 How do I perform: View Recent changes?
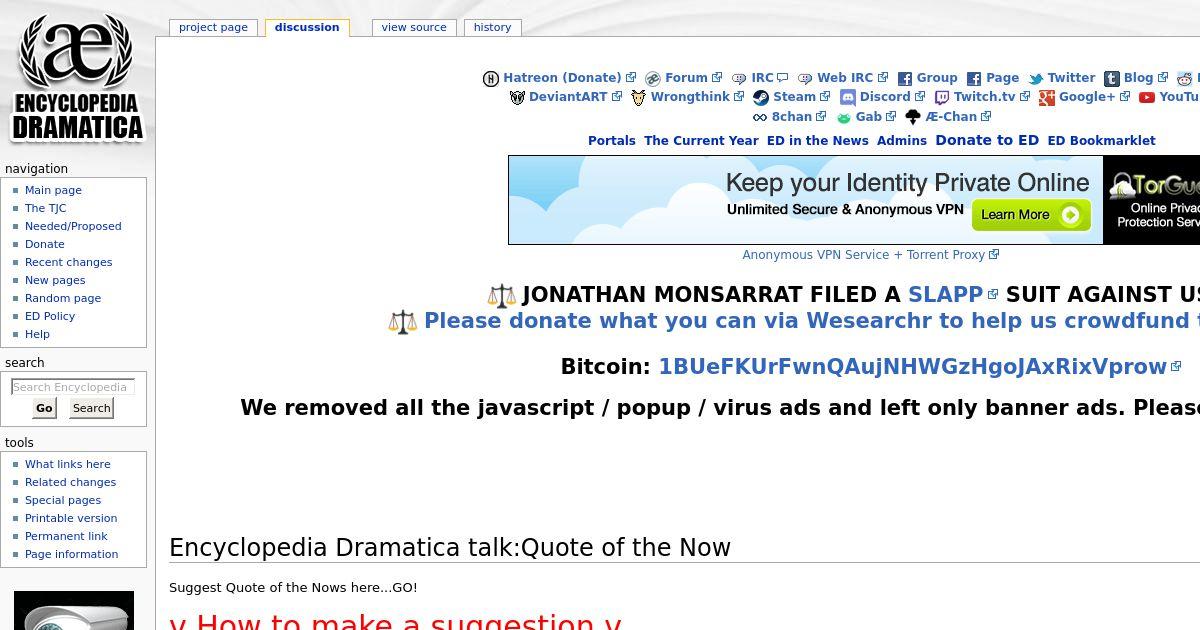[x=68, y=262]
